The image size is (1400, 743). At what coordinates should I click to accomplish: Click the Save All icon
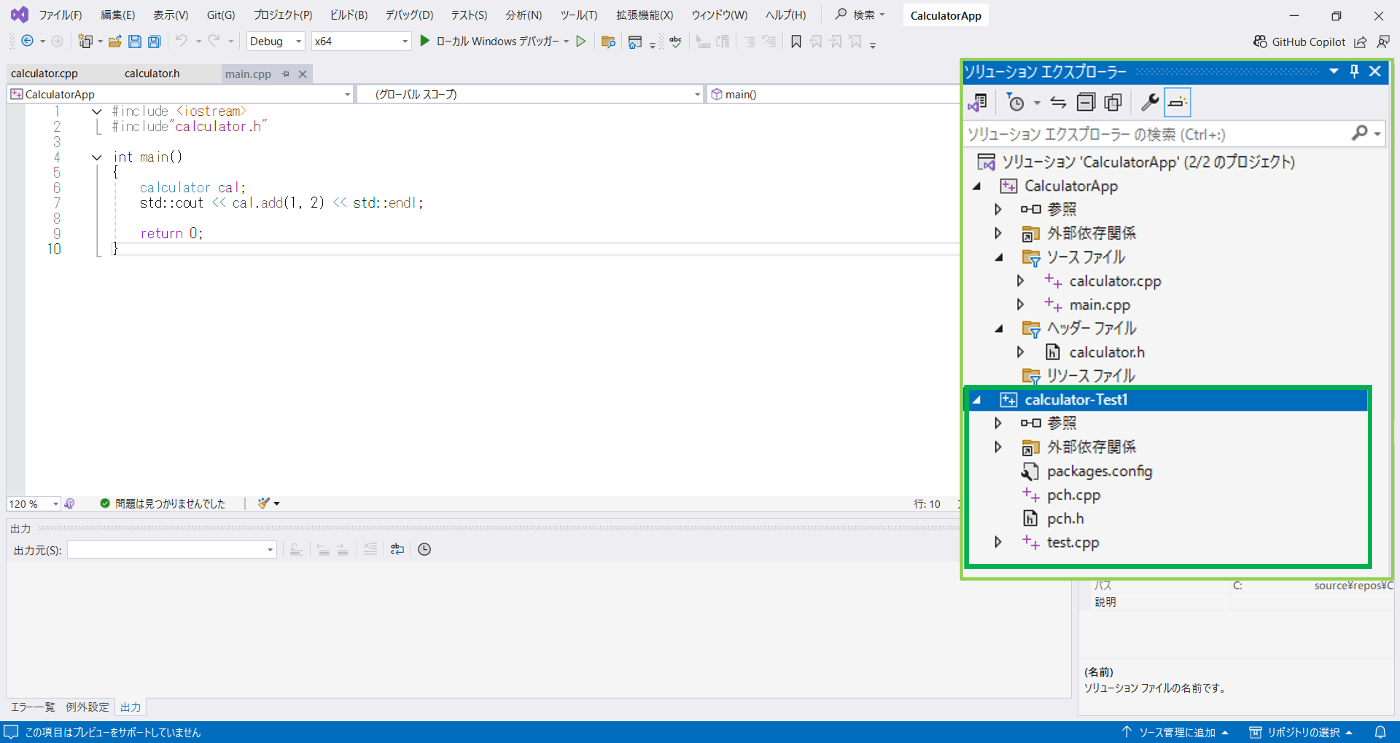(x=154, y=41)
